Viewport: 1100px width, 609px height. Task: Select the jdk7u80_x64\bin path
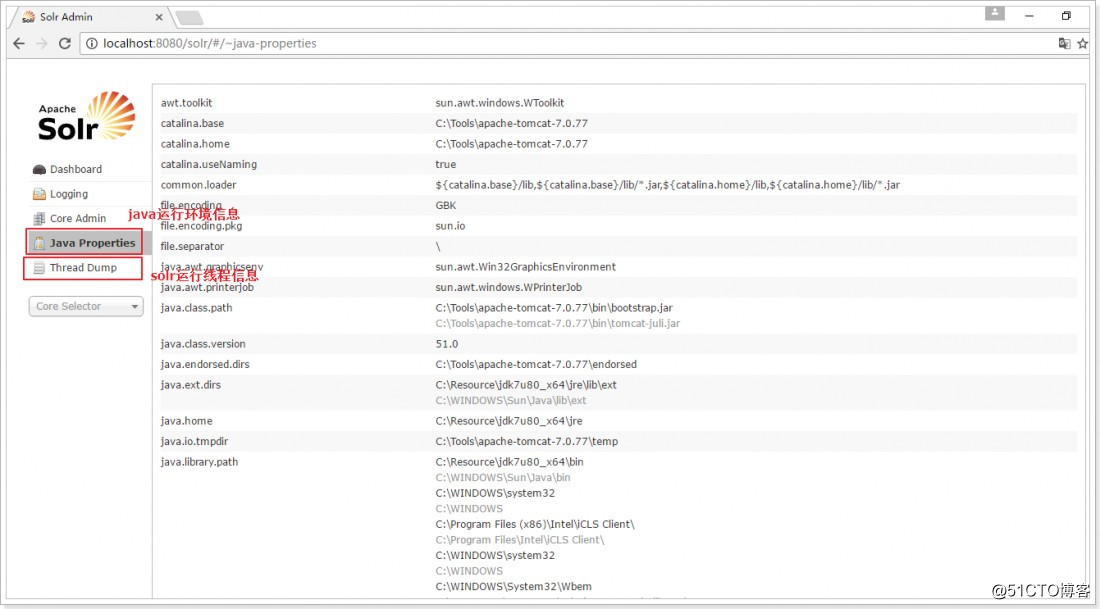pos(509,462)
